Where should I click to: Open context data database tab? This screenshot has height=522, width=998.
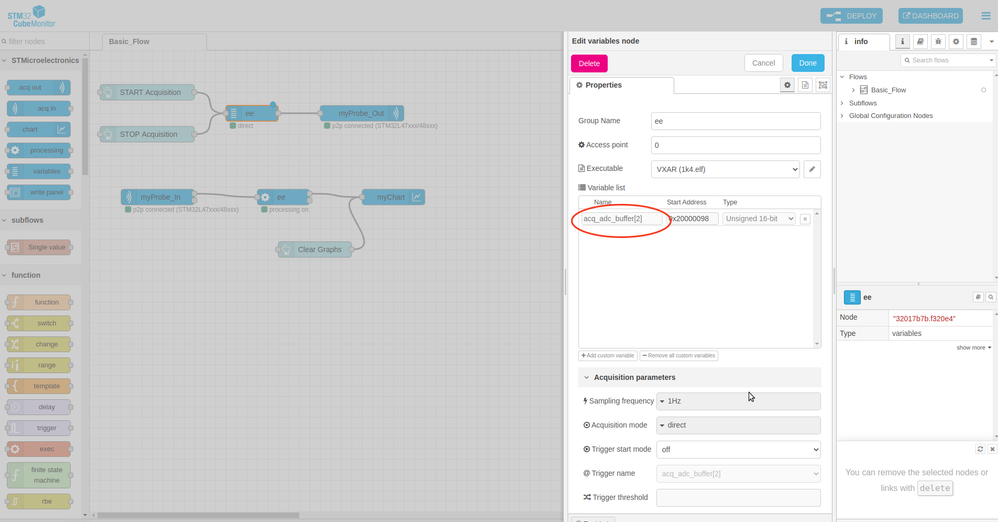973,41
